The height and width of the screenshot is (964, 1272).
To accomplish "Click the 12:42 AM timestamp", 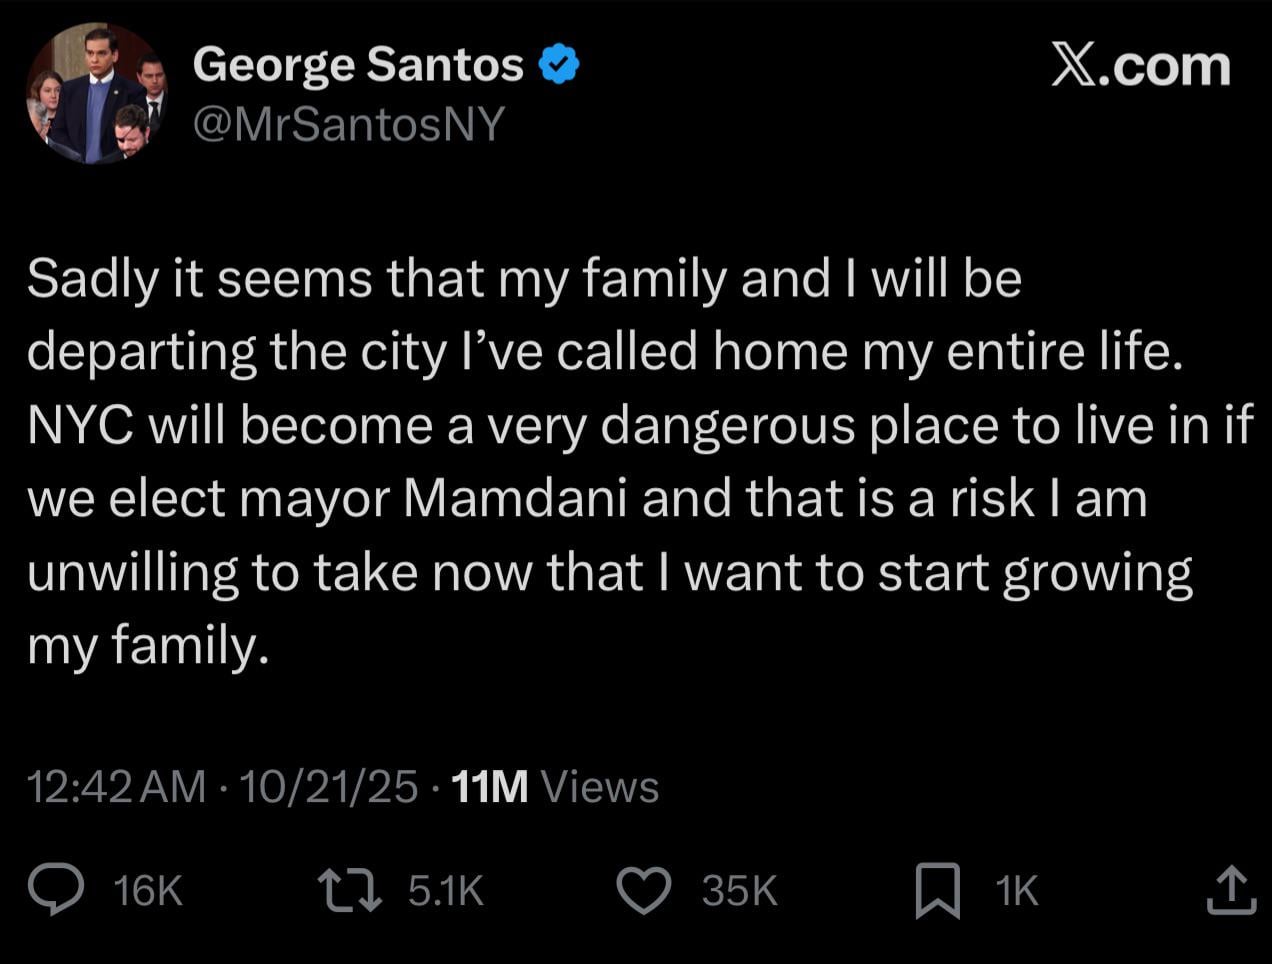I will (x=116, y=787).
